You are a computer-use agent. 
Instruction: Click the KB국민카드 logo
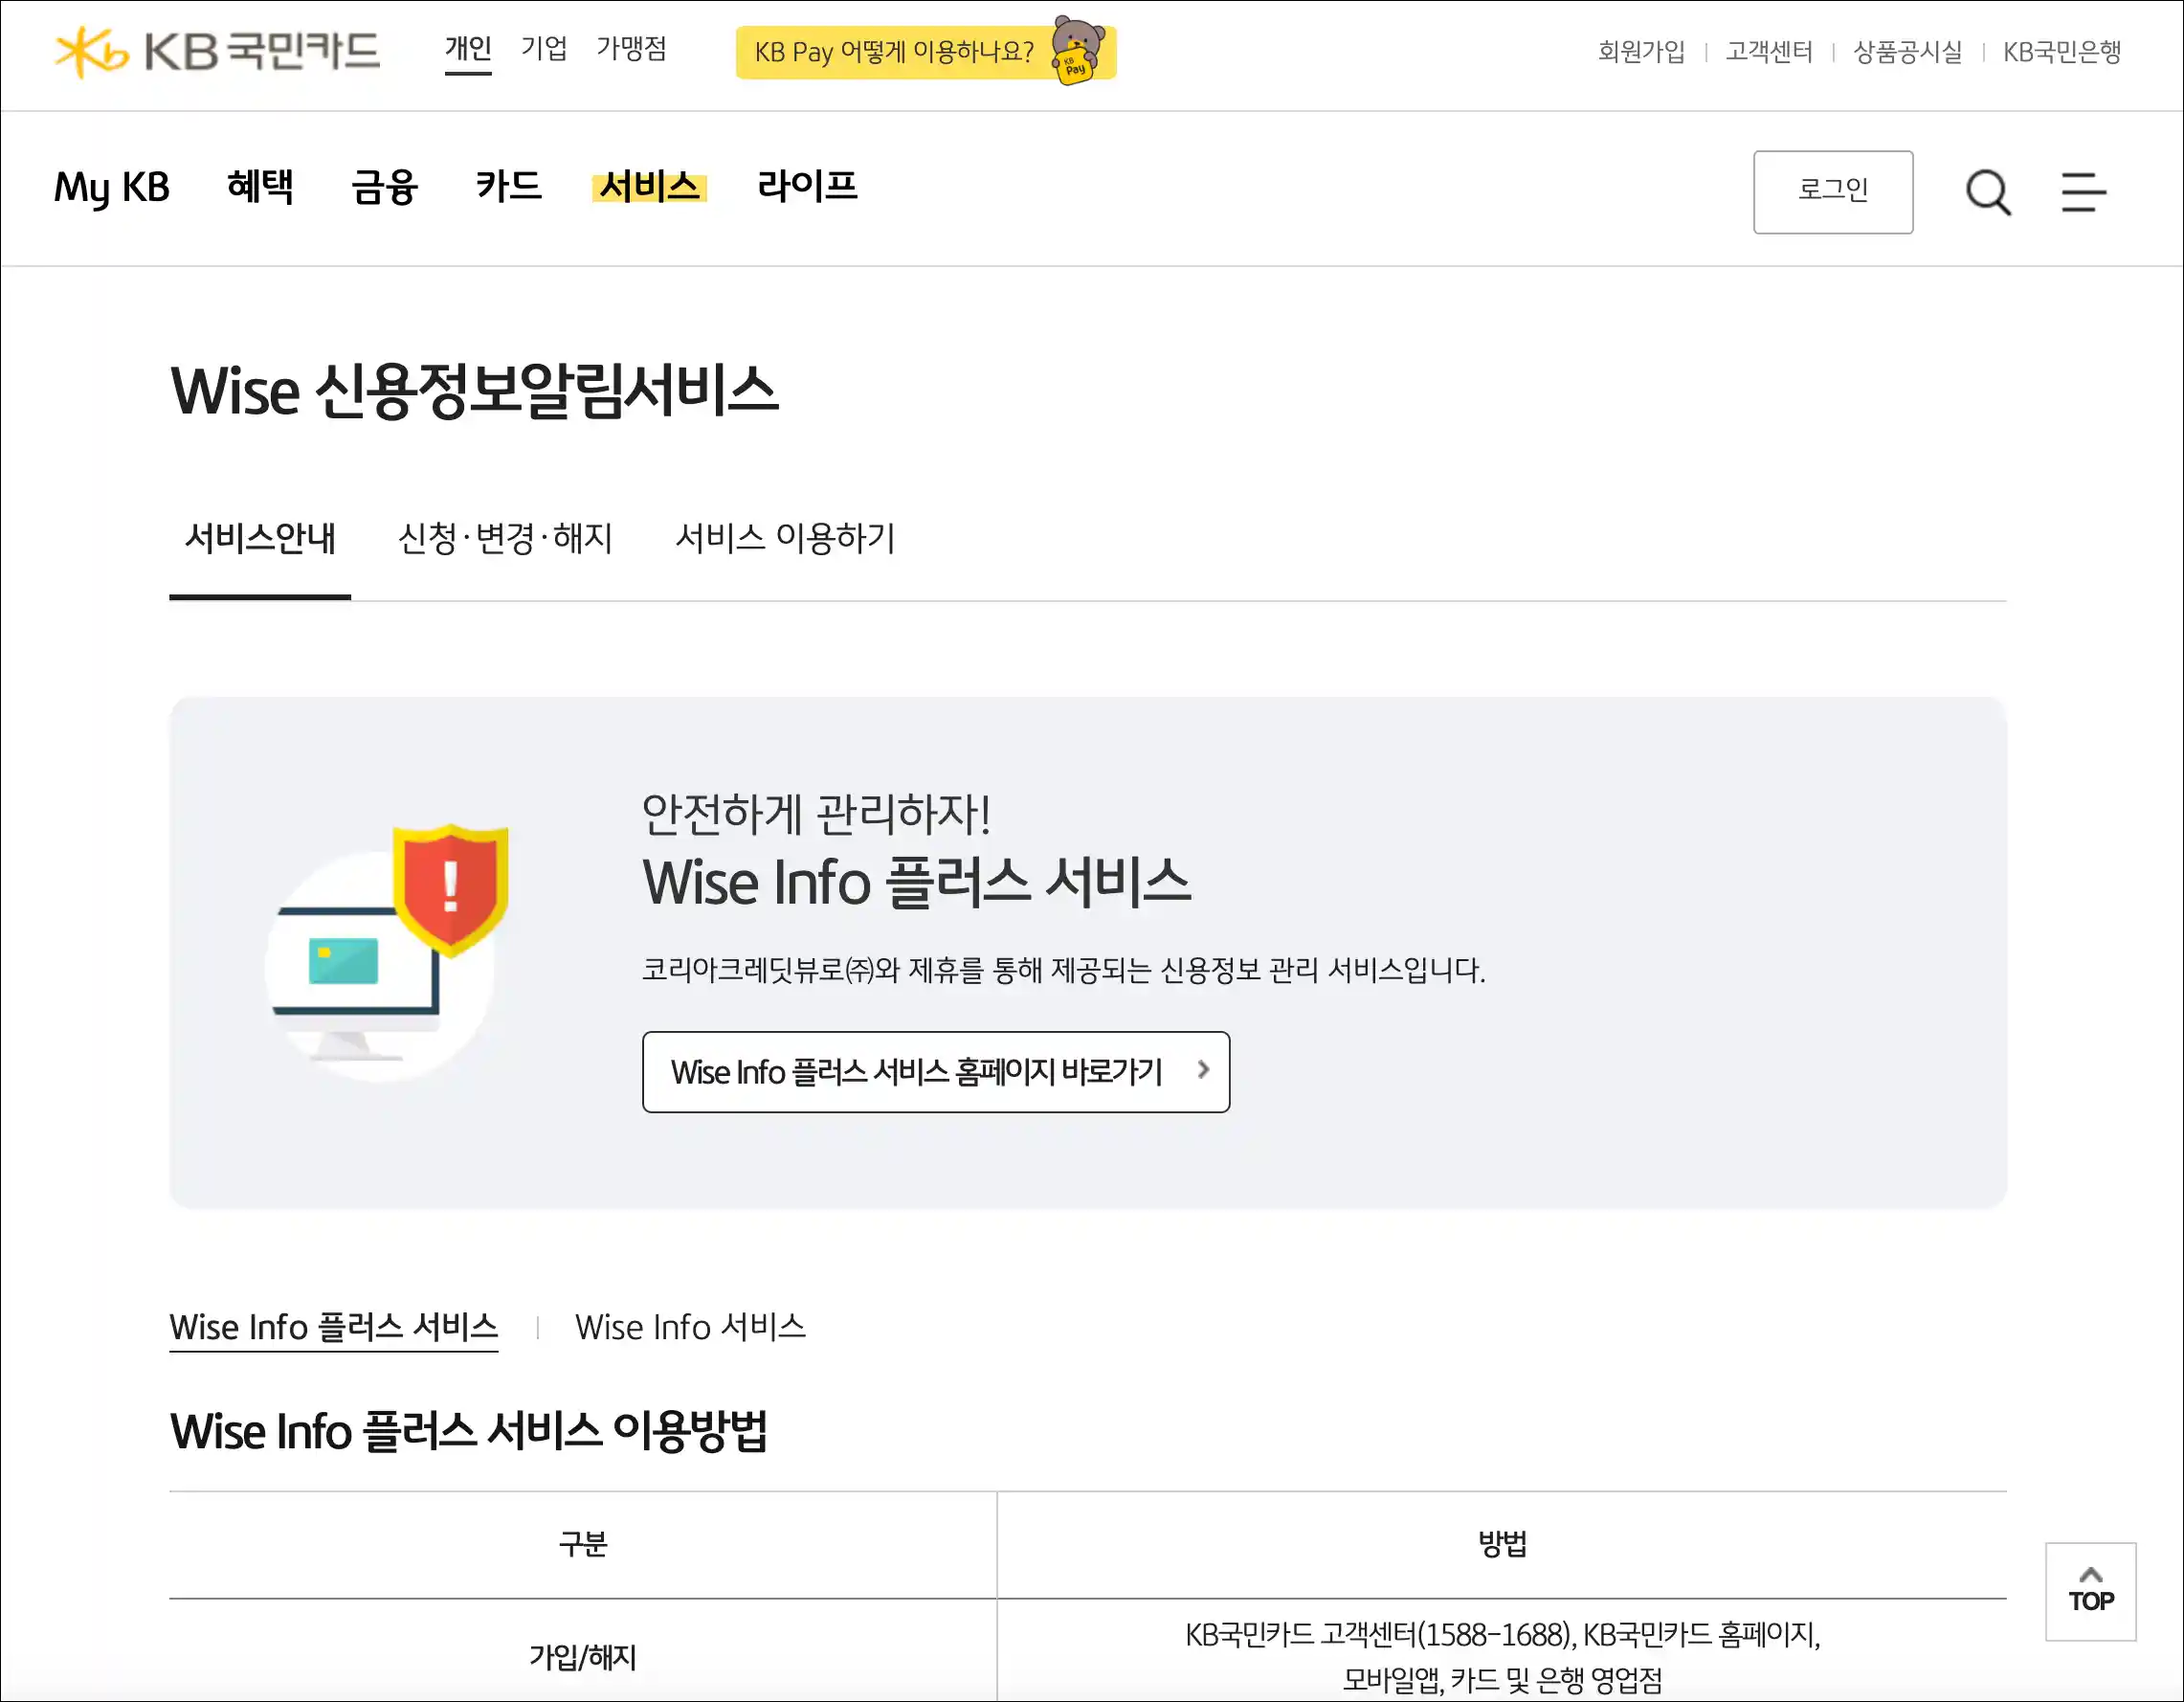(x=217, y=52)
